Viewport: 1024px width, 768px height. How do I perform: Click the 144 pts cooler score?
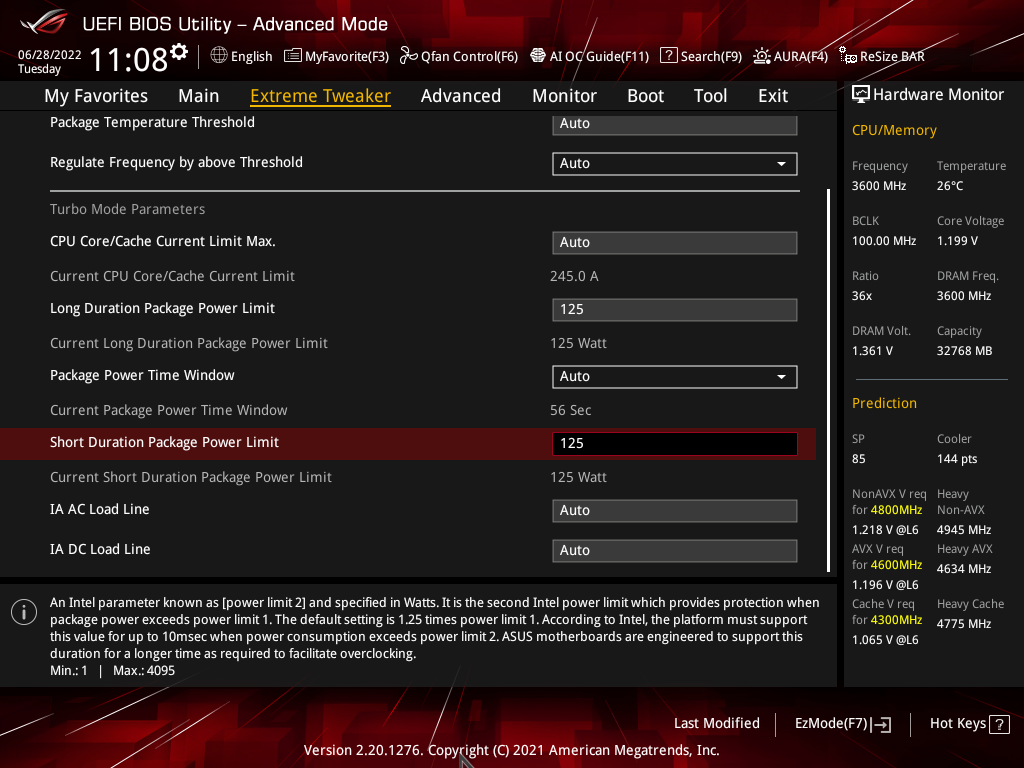click(x=957, y=458)
